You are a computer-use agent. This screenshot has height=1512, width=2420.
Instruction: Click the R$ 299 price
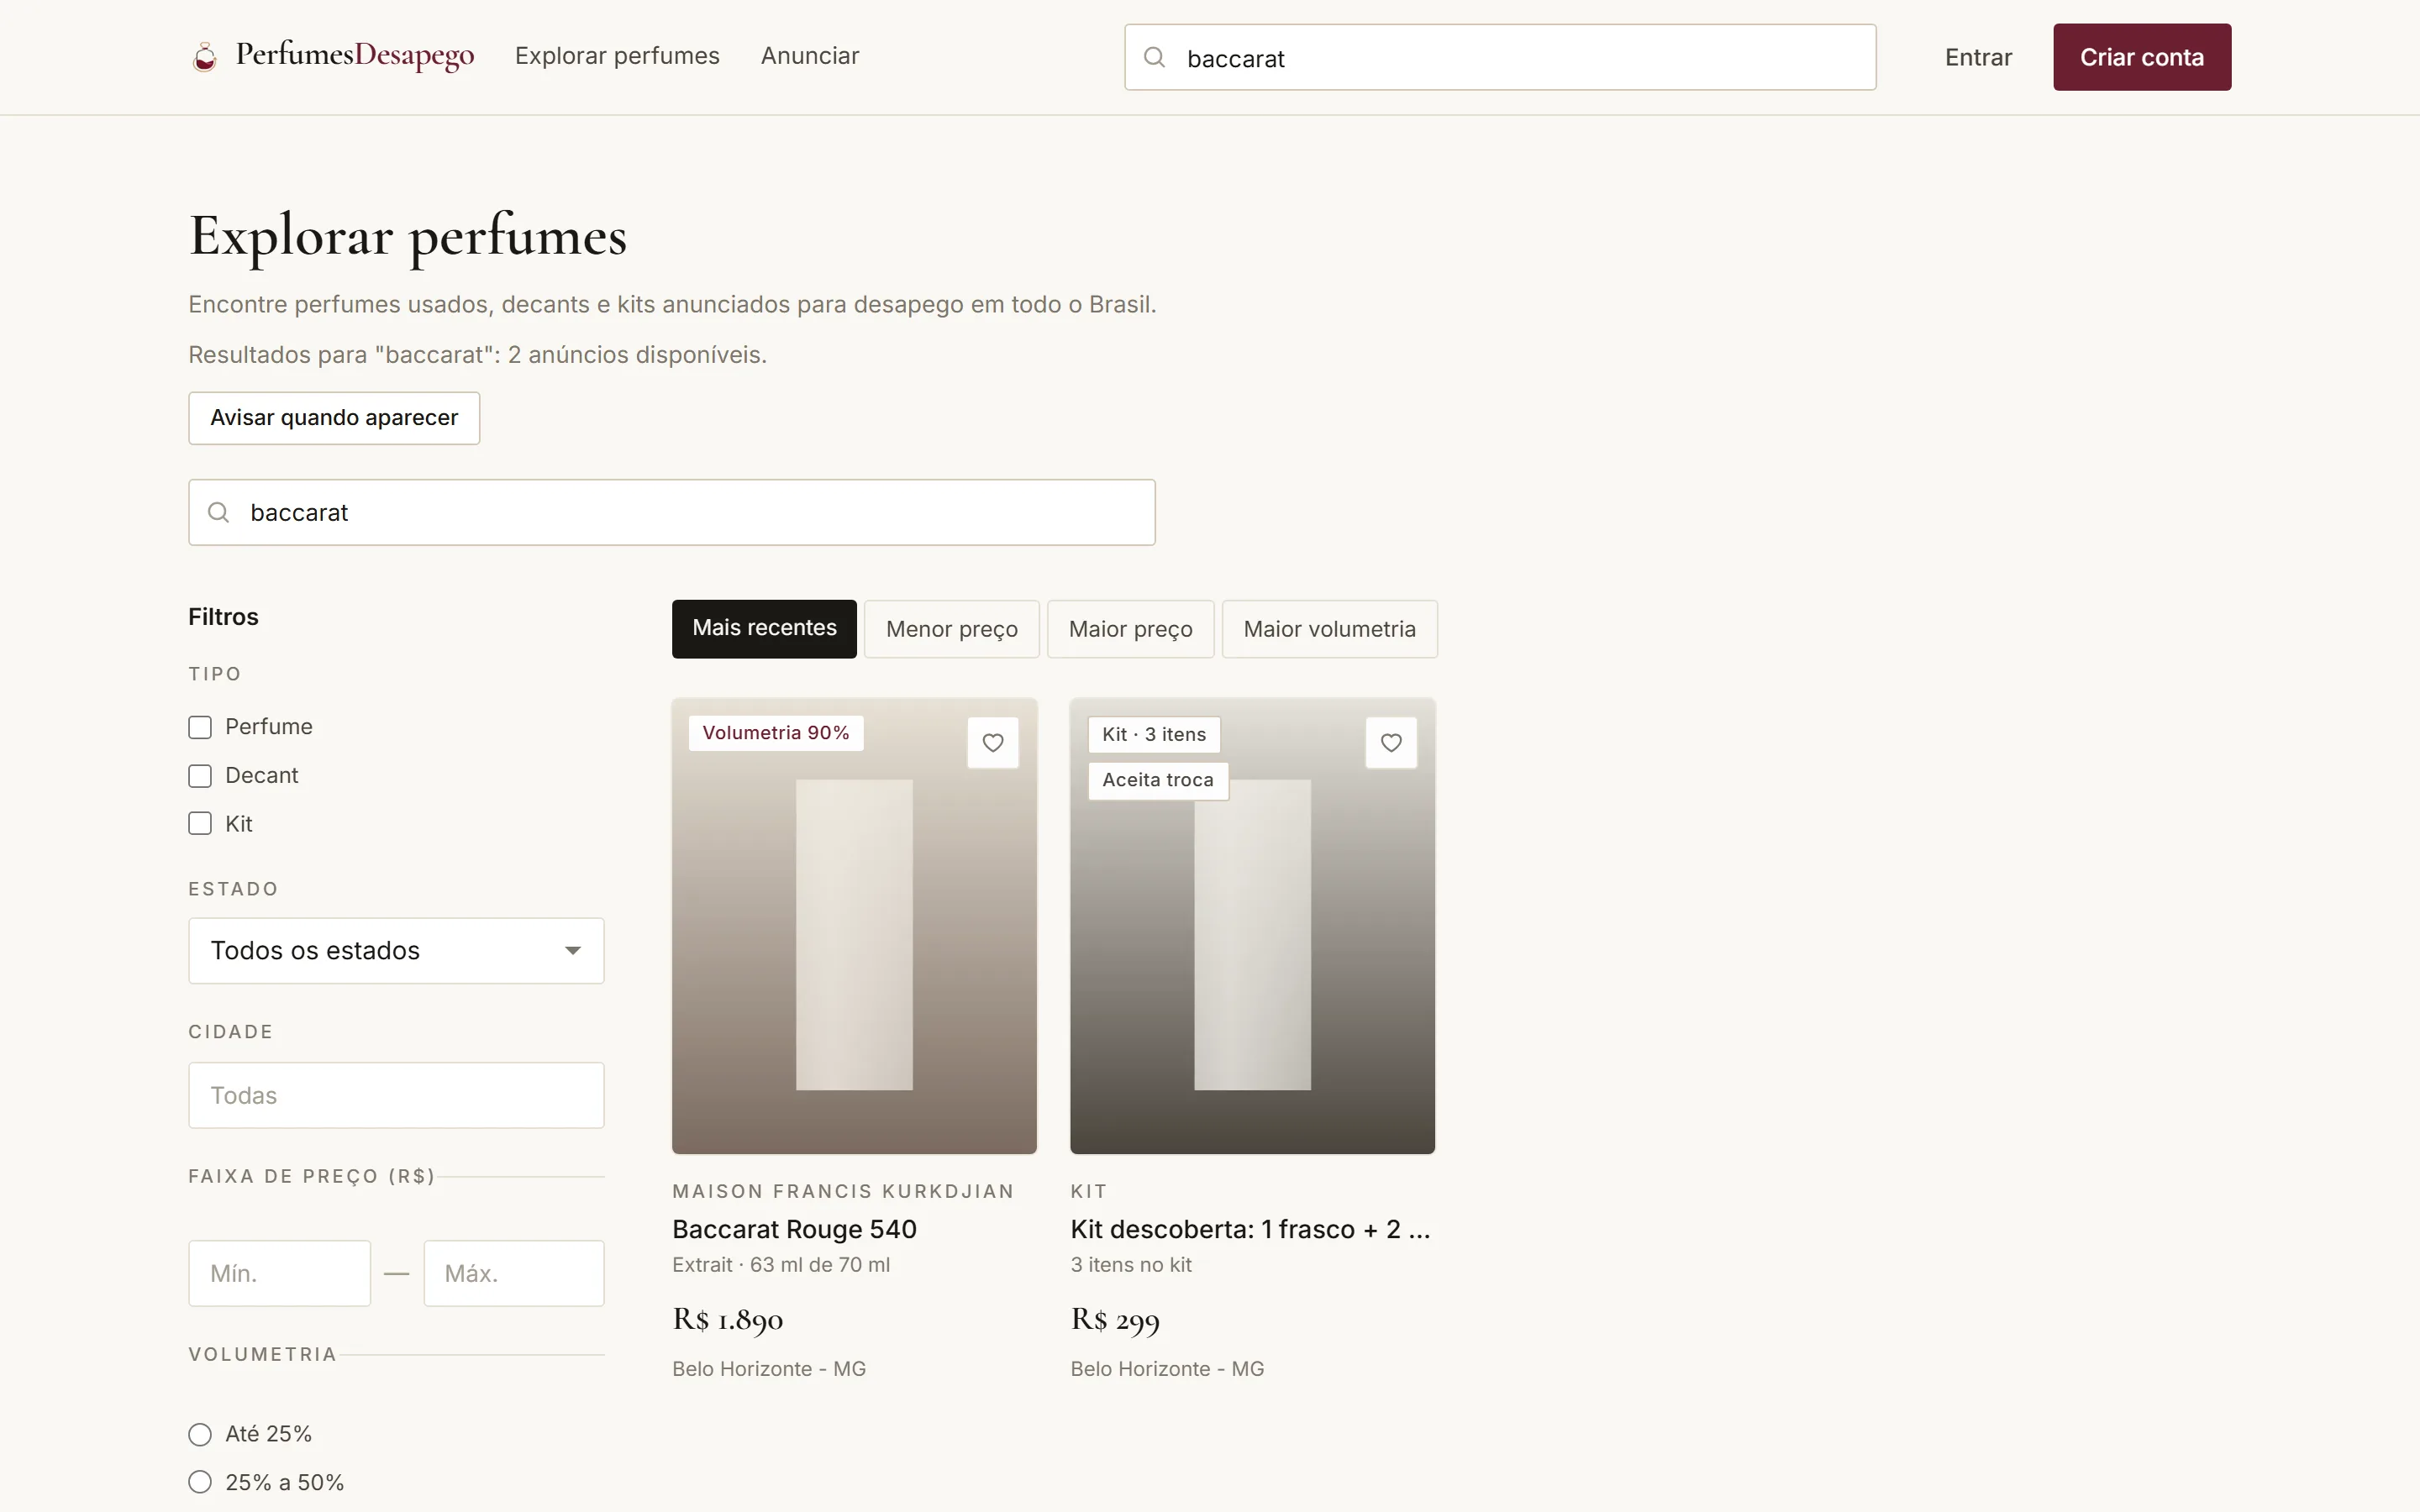point(1115,1320)
